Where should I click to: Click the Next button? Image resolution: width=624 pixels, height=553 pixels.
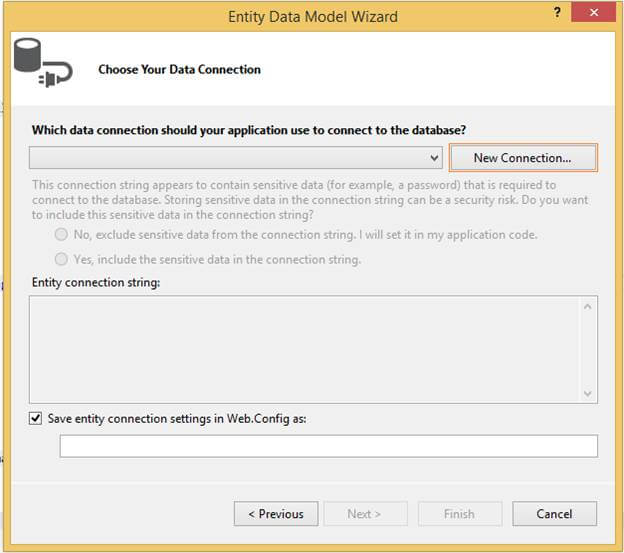(x=364, y=514)
